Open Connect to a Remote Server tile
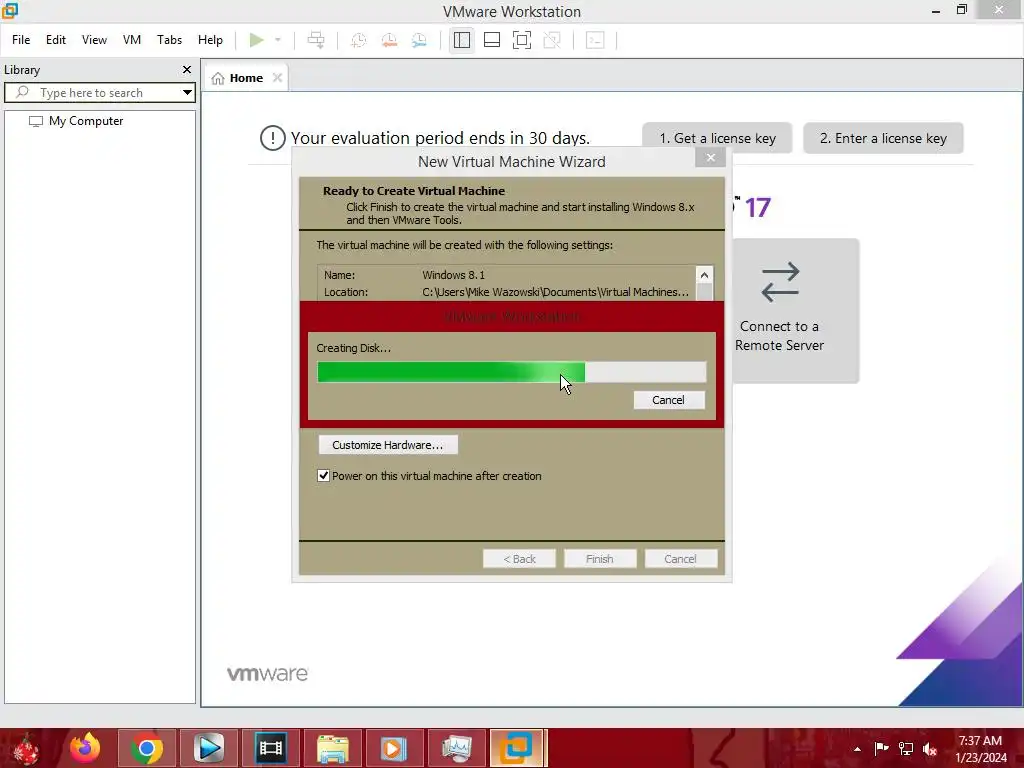Viewport: 1024px width, 768px height. [x=795, y=311]
